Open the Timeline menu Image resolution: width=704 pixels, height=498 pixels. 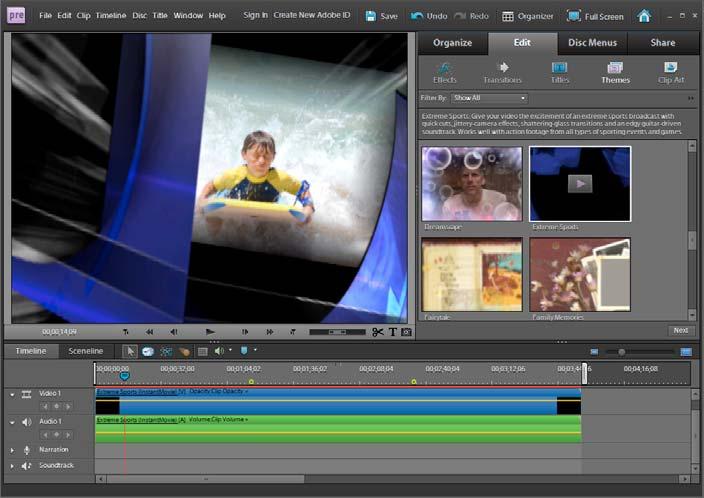pyautogui.click(x=111, y=15)
